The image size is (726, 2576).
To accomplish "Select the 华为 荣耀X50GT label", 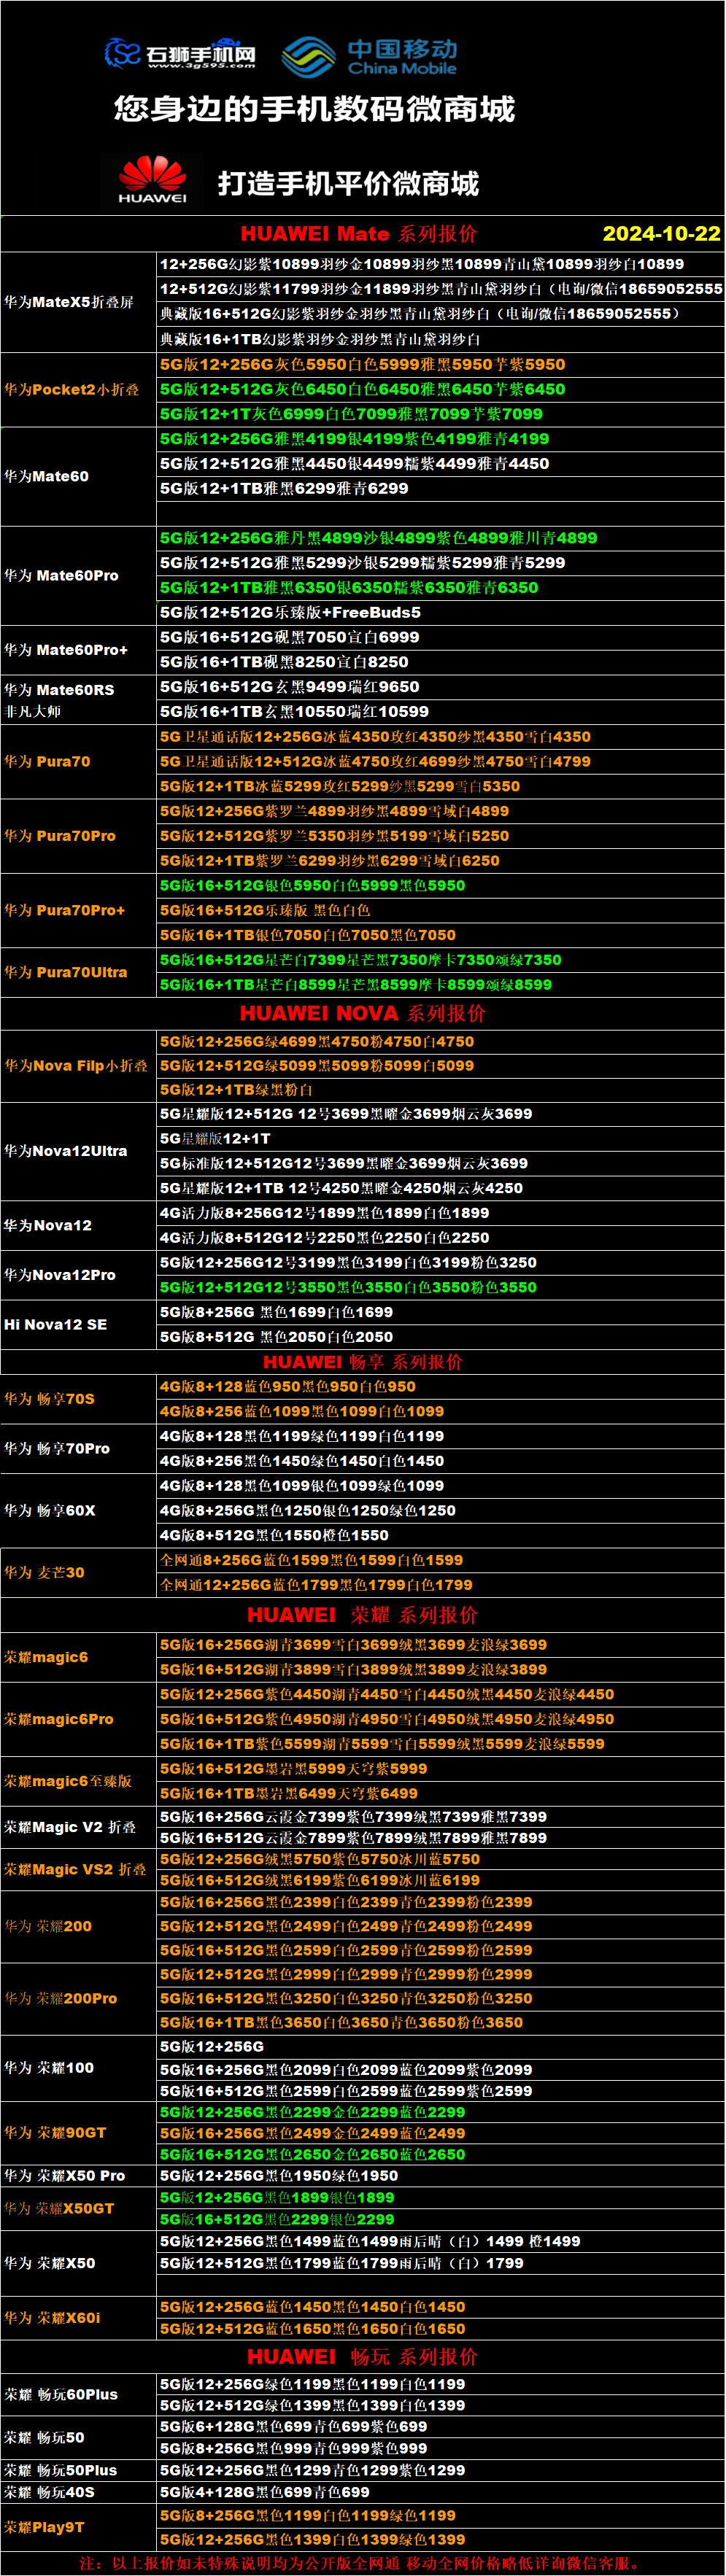I will tap(59, 2208).
